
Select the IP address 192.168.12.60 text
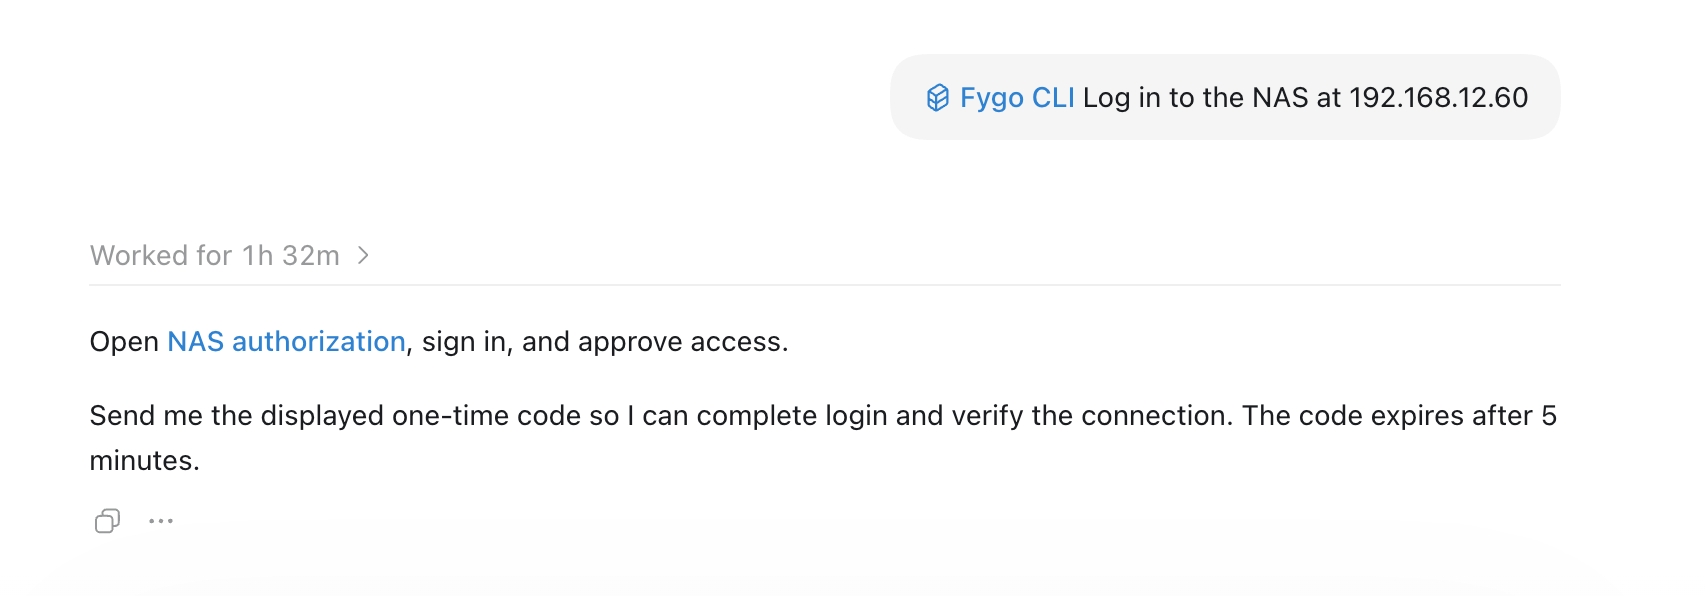coord(1439,98)
